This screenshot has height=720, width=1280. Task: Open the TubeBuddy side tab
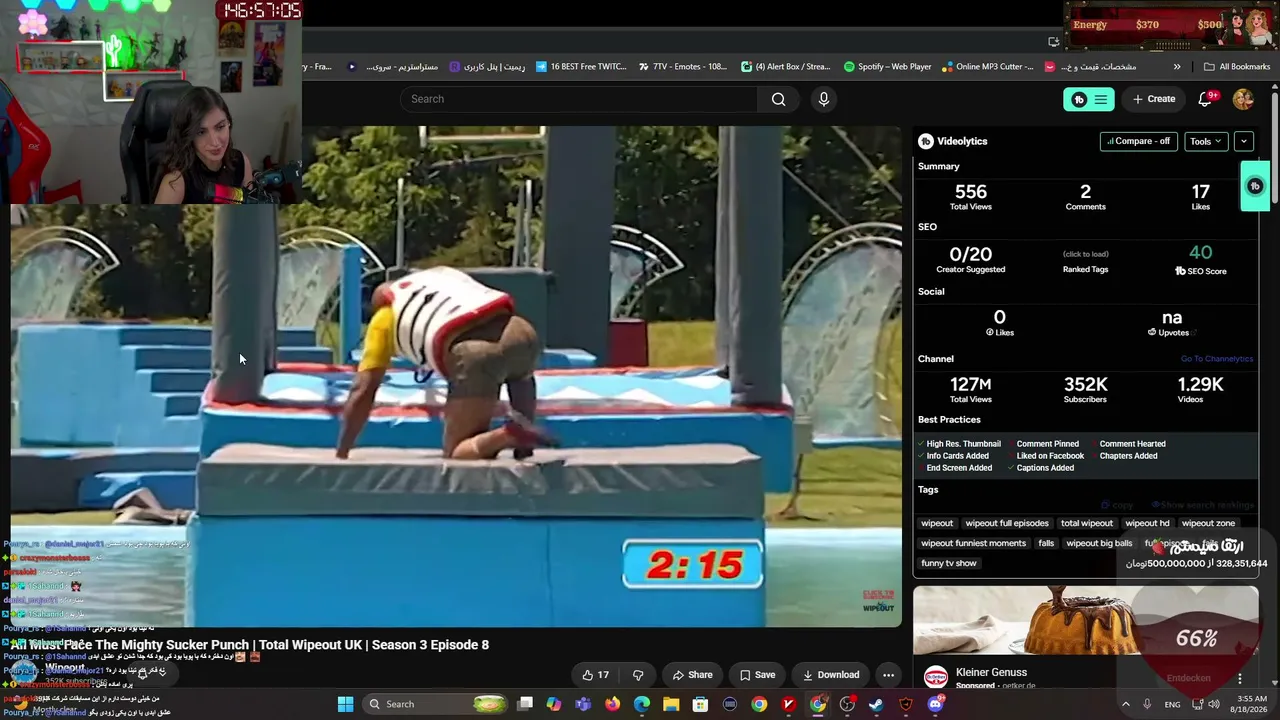click(1255, 186)
